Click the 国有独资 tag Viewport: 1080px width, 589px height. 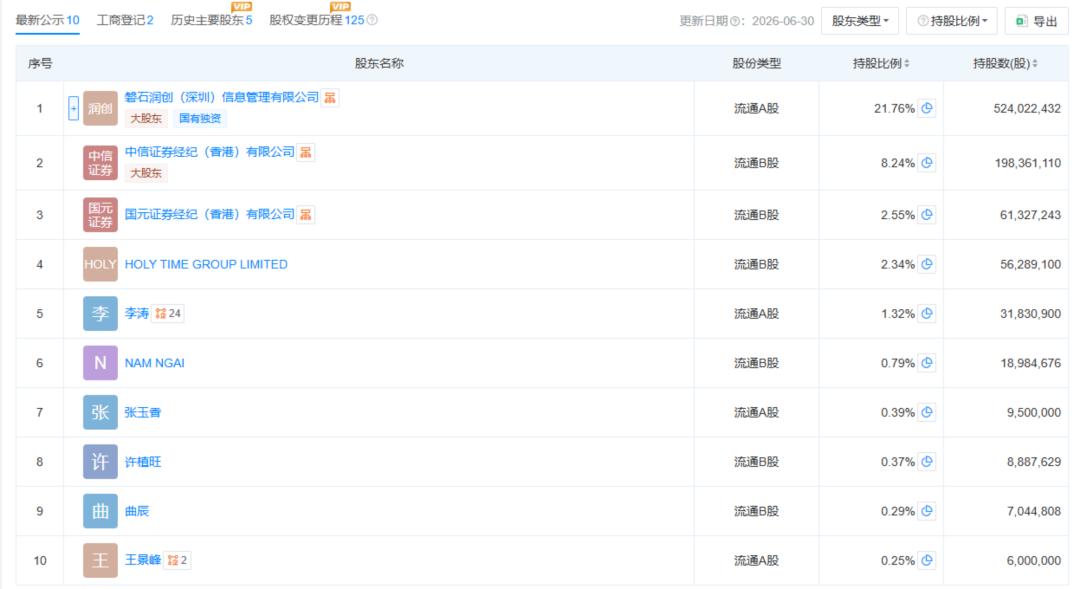pyautogui.click(x=200, y=118)
